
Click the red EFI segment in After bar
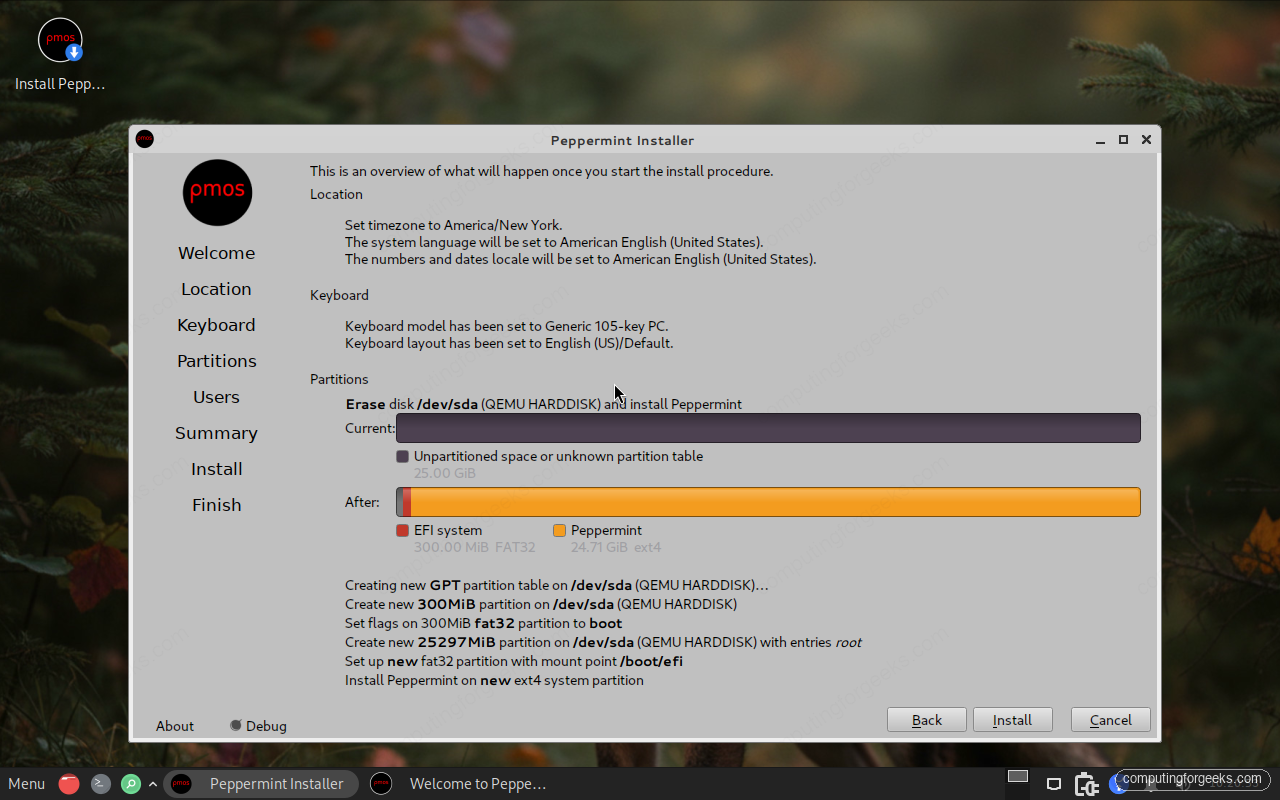[x=407, y=502]
